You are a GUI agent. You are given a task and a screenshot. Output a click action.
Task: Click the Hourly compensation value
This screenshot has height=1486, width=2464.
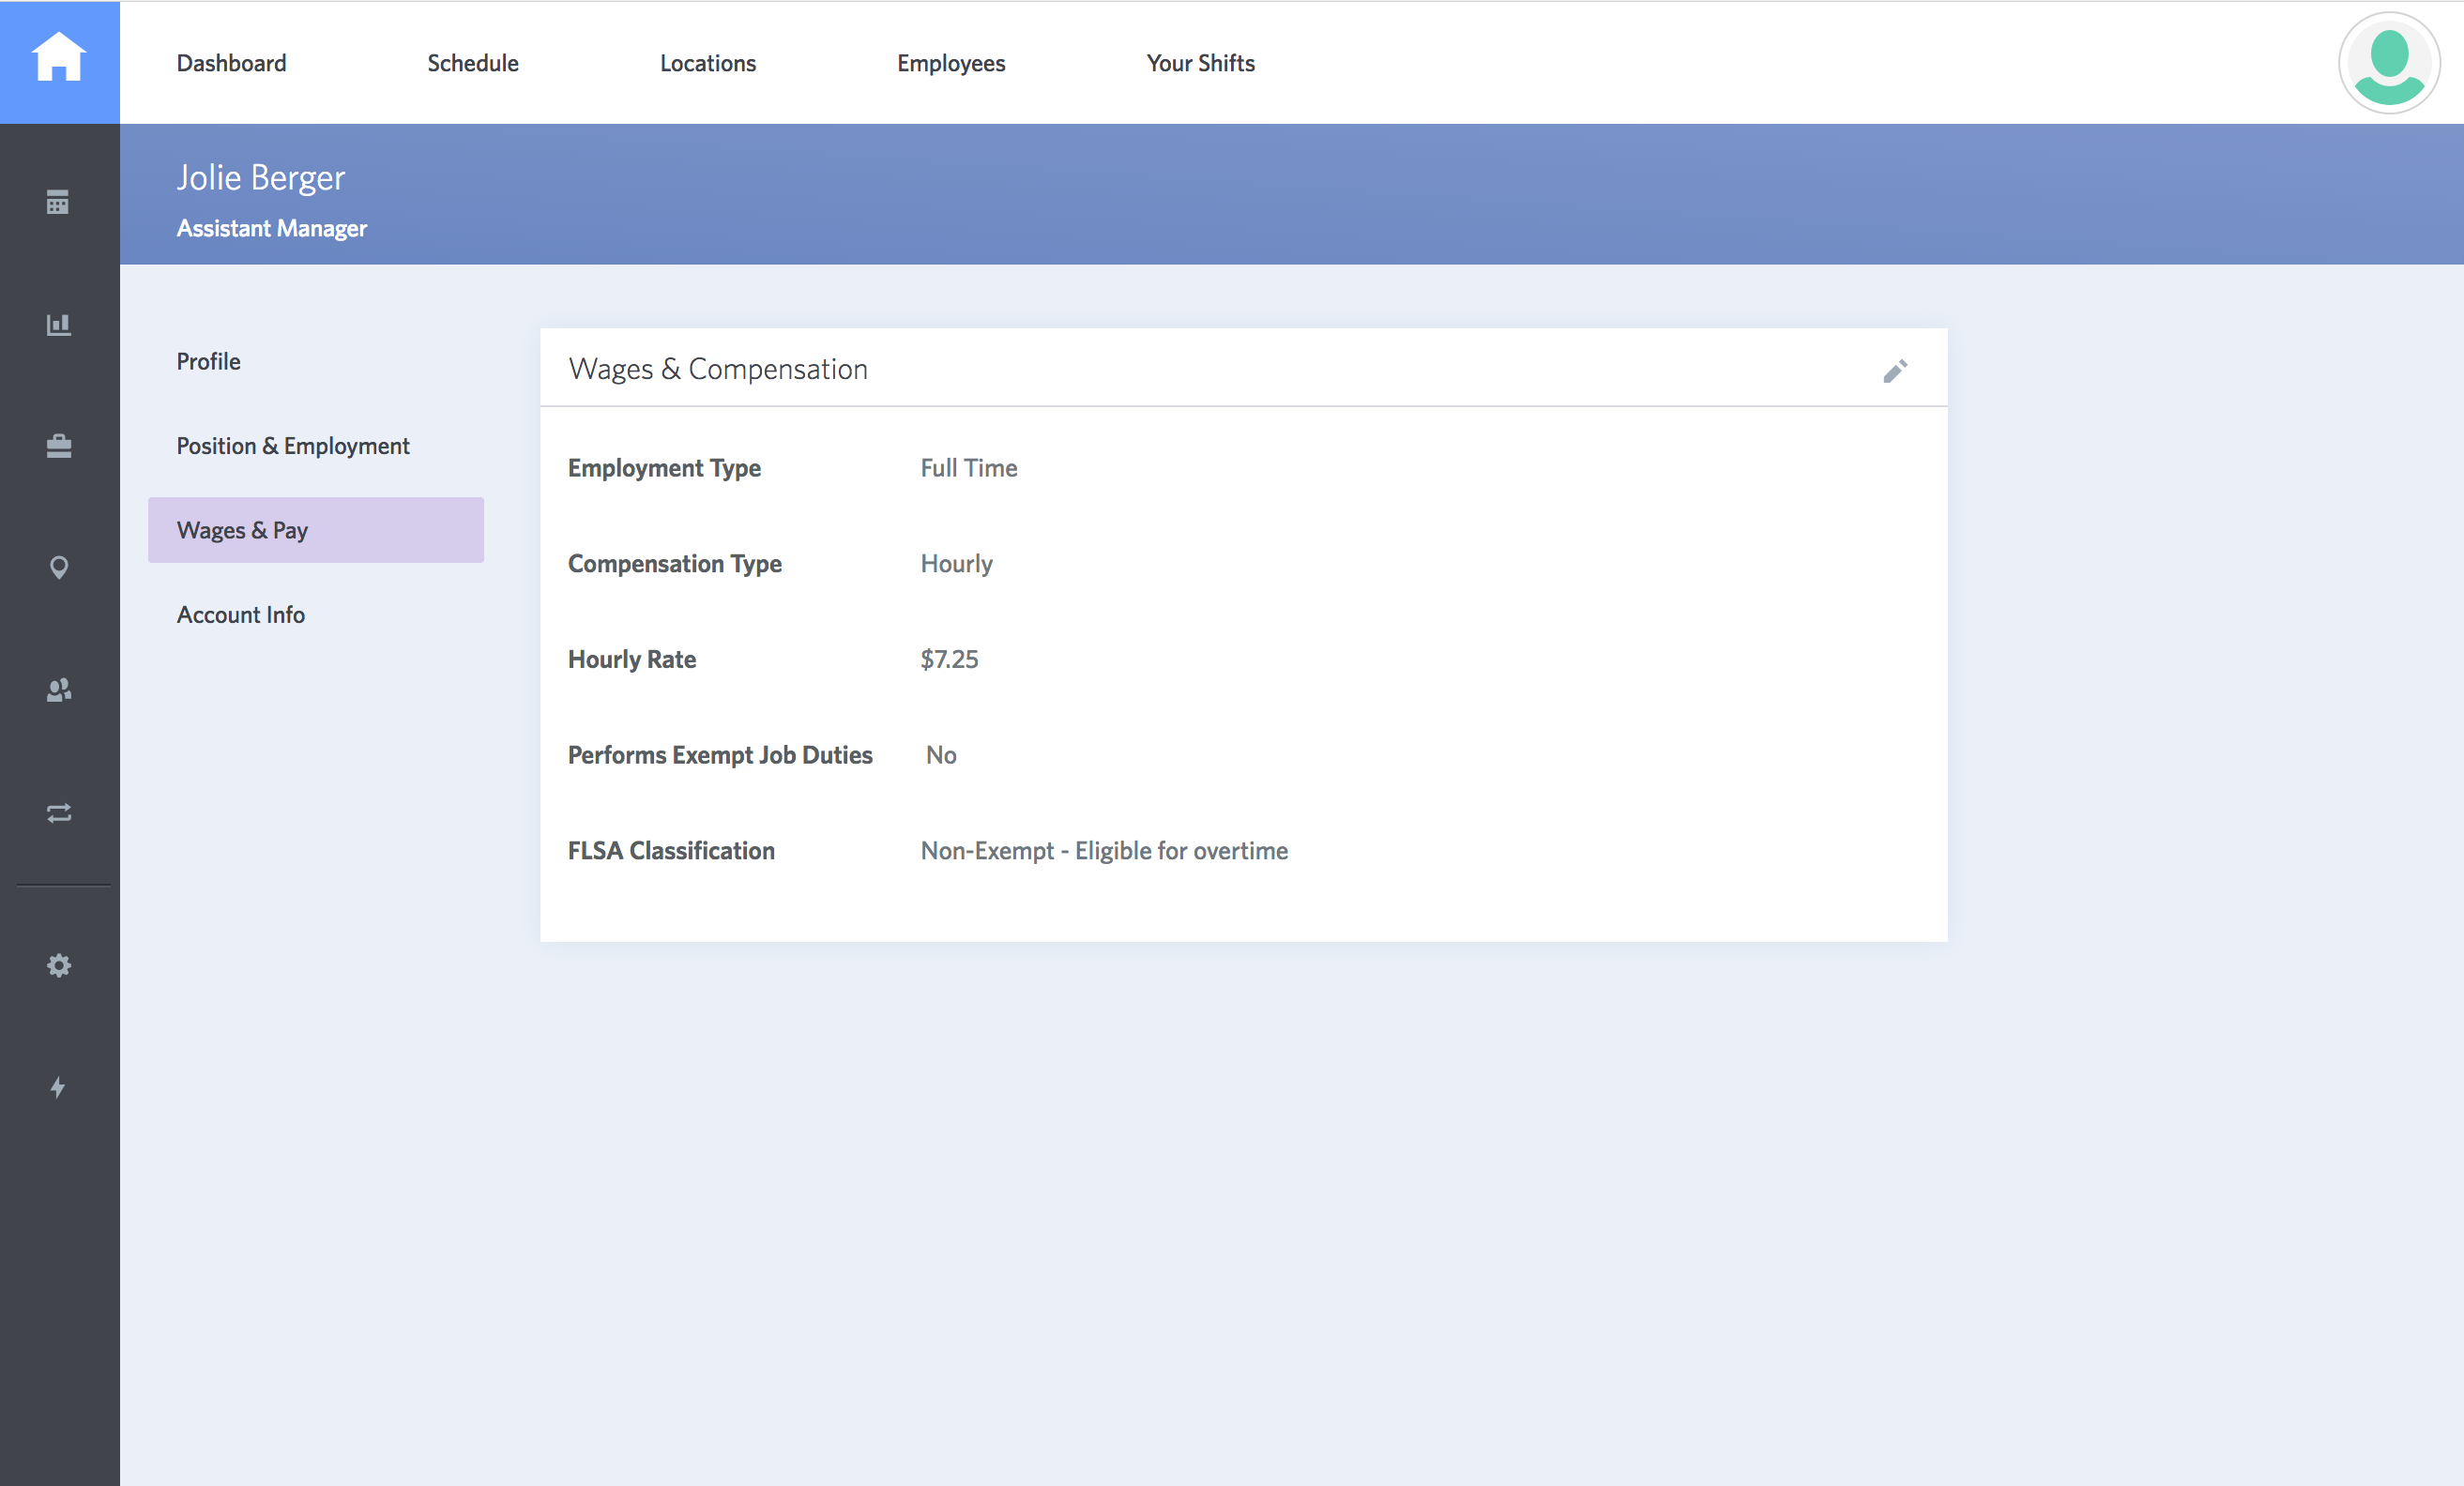[x=957, y=564]
